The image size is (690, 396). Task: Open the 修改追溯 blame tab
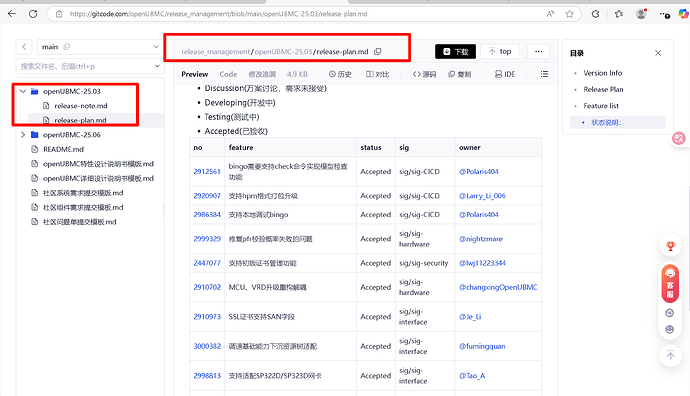tap(262, 74)
